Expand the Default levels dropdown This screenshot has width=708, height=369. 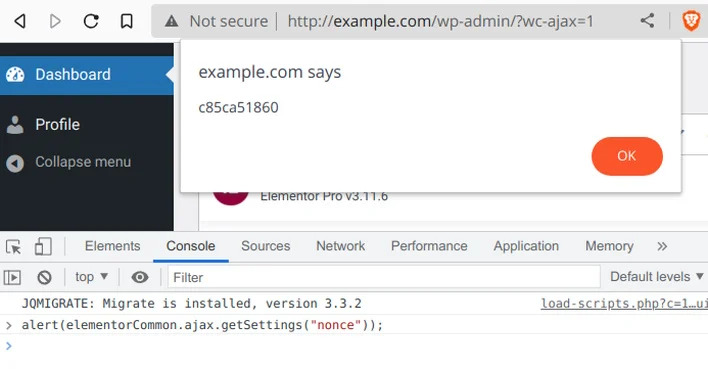tap(657, 276)
